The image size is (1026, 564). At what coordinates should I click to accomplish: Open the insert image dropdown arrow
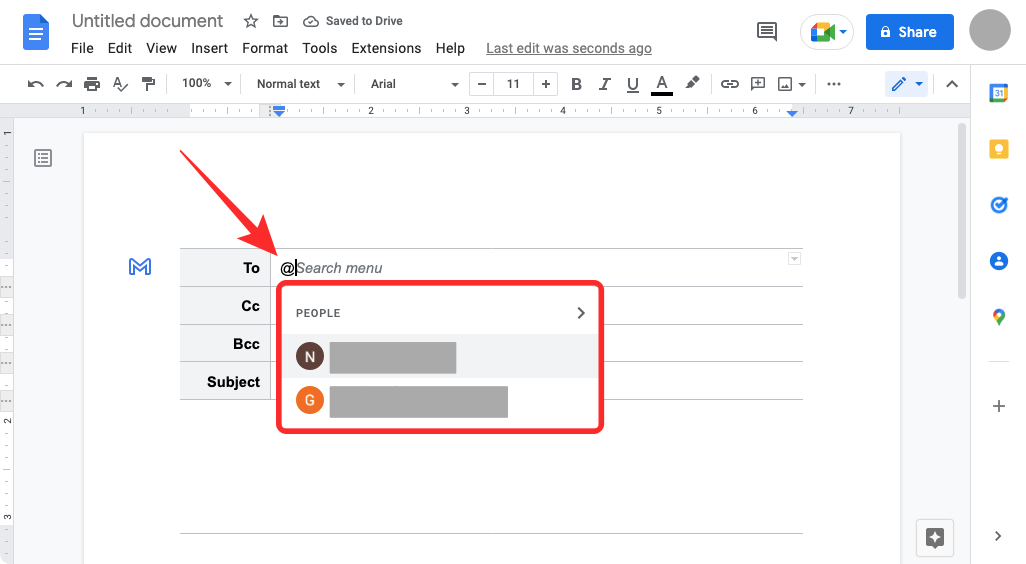802,84
